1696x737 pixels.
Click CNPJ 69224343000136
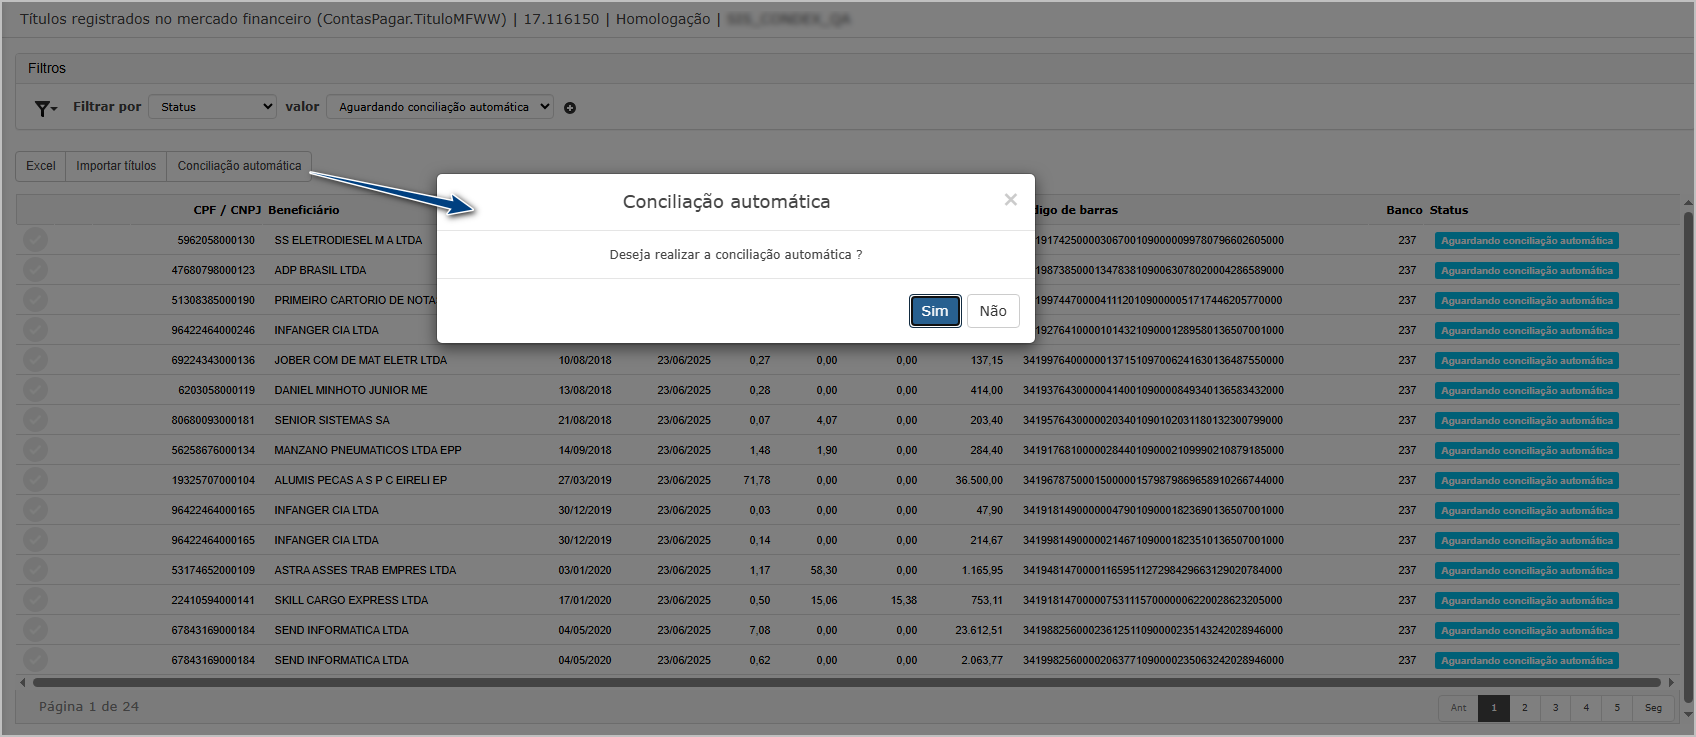pyautogui.click(x=213, y=360)
